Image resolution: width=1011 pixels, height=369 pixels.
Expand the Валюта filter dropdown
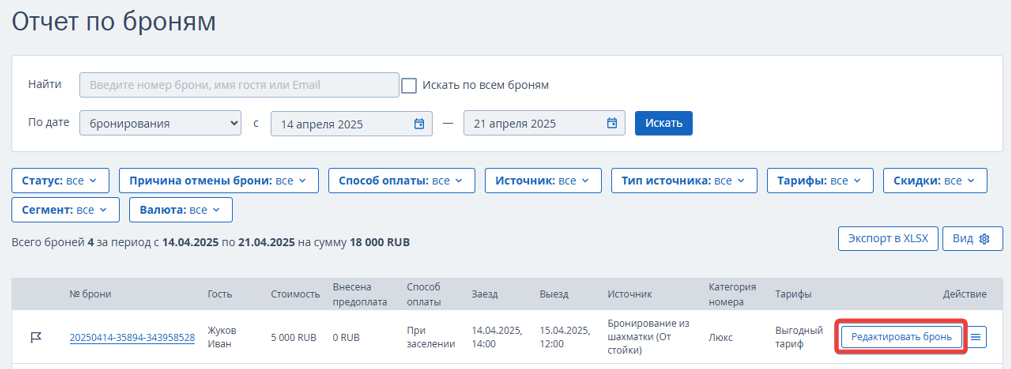[x=181, y=210]
